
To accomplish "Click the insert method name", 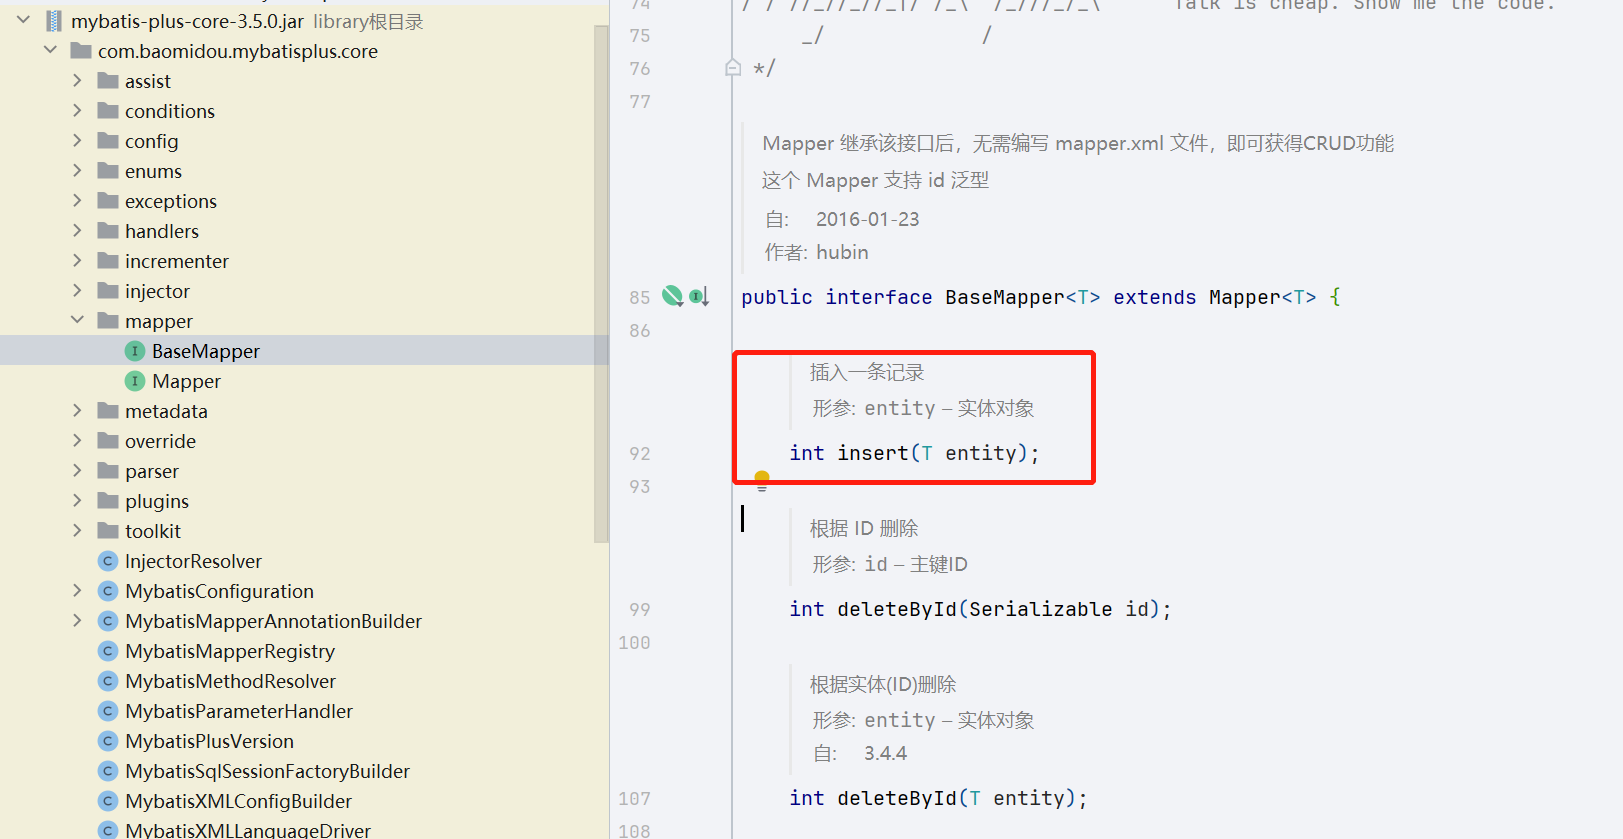I will [x=873, y=453].
